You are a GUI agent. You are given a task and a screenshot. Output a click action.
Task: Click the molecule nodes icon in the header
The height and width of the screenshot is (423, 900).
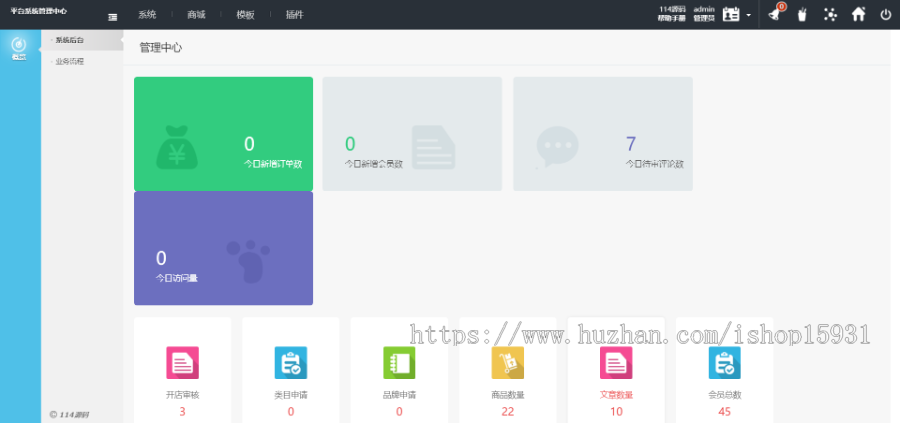click(x=830, y=14)
